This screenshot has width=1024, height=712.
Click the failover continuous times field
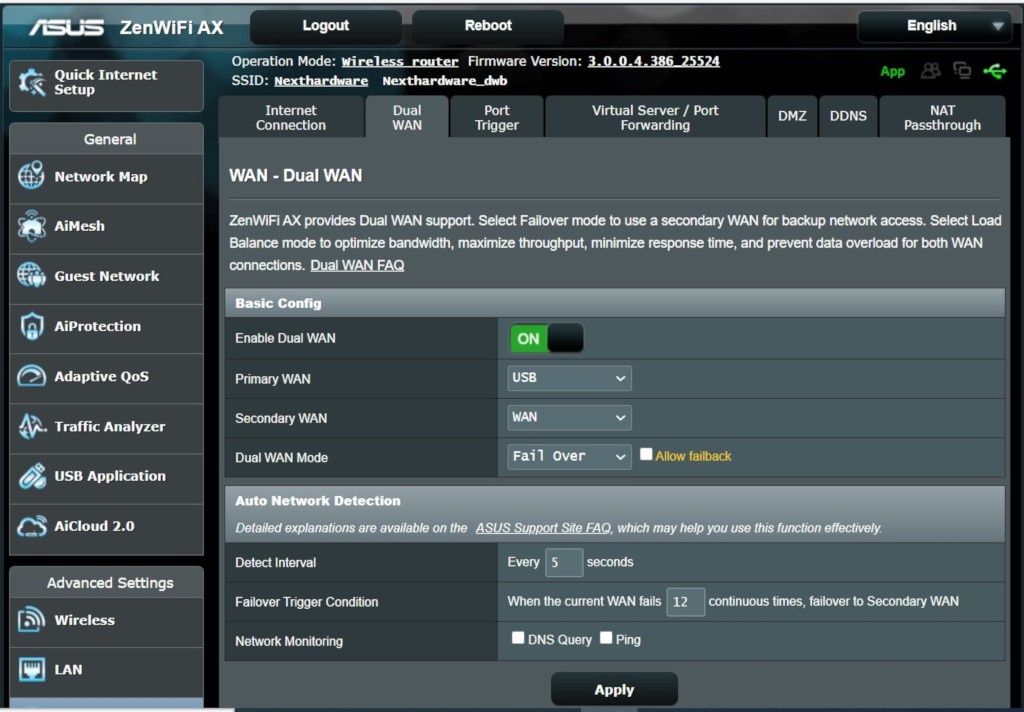coord(685,602)
